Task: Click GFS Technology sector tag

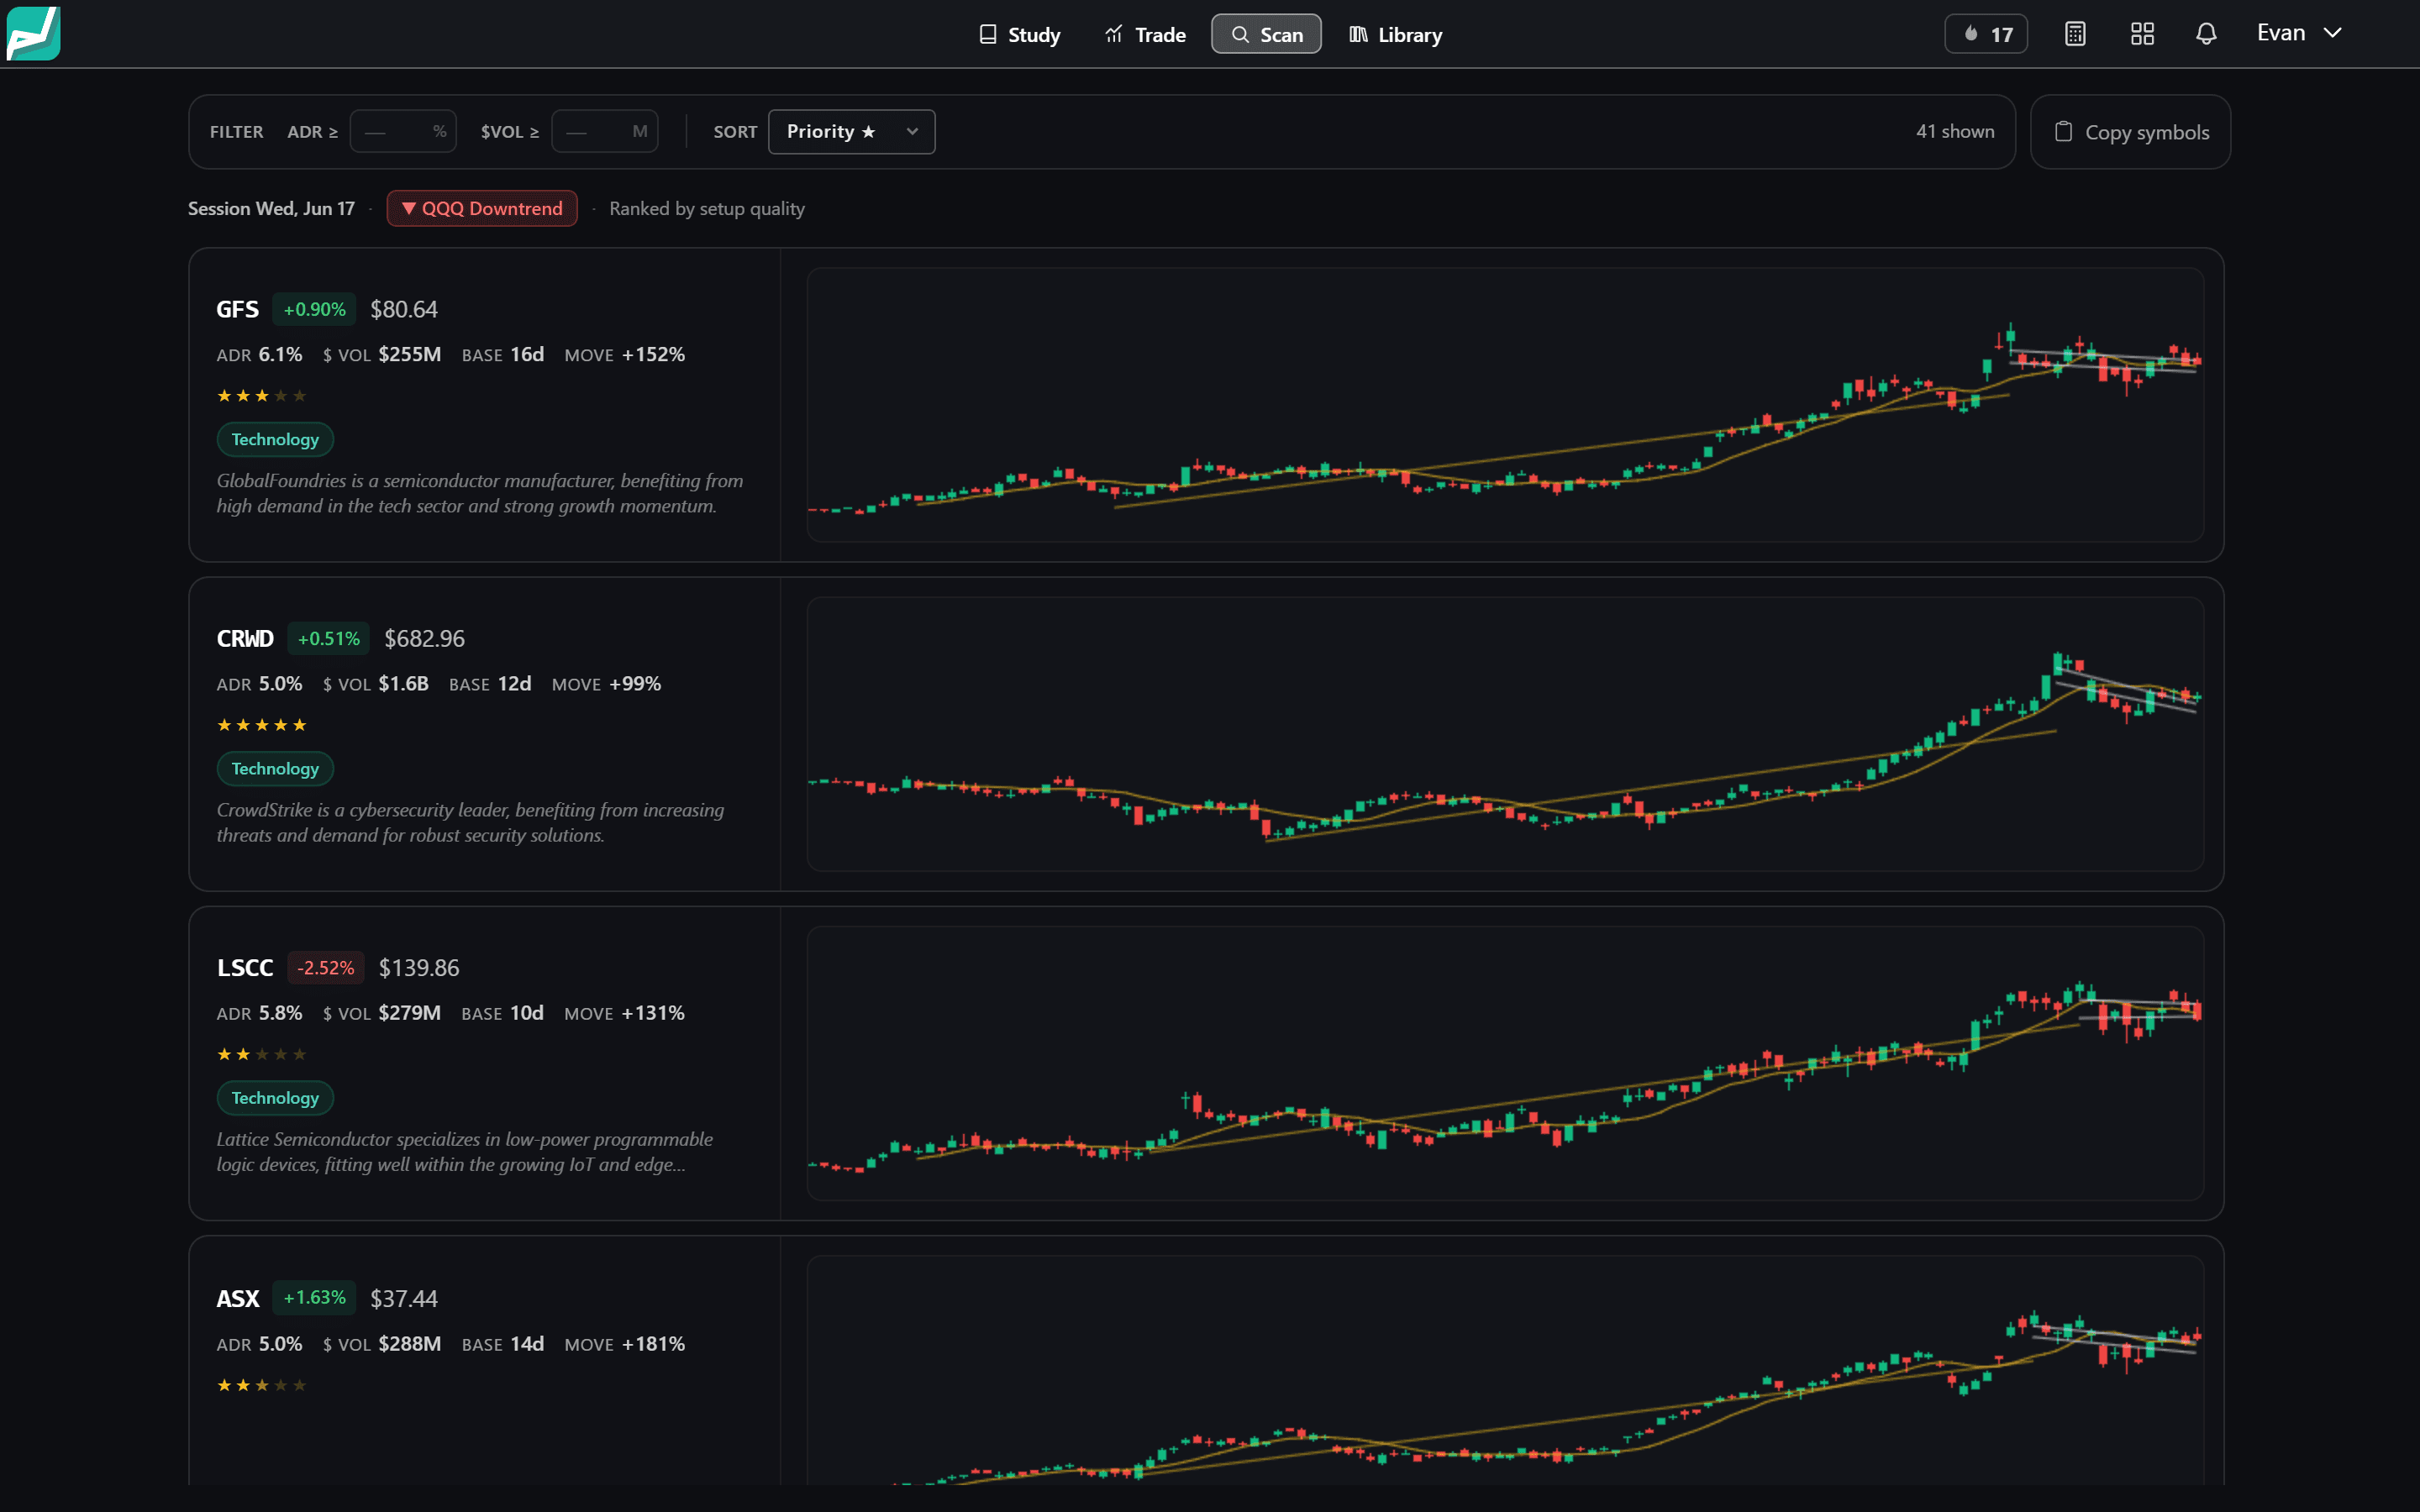Action: pos(275,439)
